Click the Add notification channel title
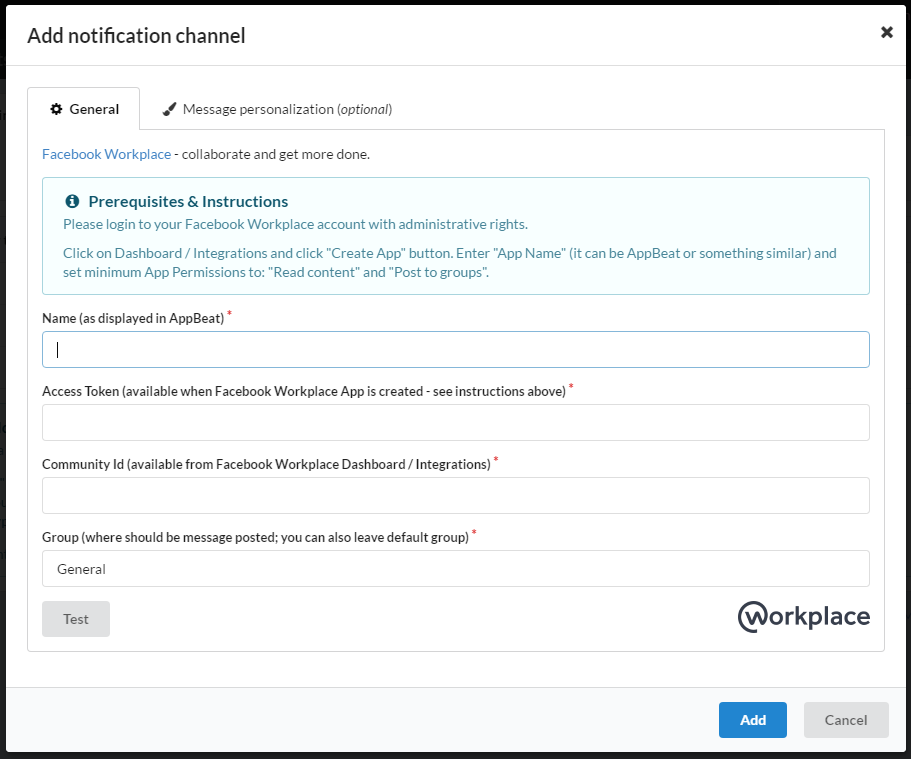Viewport: 911px width, 759px height. (x=137, y=35)
